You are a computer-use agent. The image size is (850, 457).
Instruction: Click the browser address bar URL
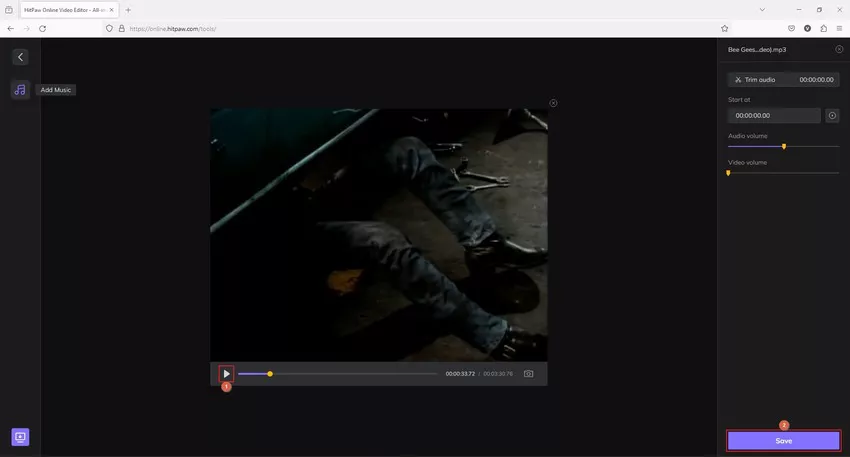(x=173, y=29)
